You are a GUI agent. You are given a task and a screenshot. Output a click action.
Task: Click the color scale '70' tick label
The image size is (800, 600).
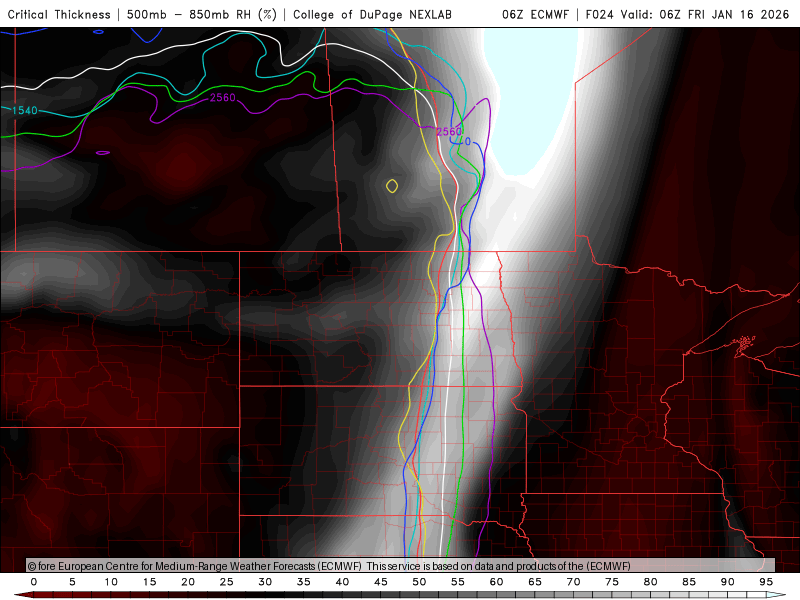click(x=573, y=582)
